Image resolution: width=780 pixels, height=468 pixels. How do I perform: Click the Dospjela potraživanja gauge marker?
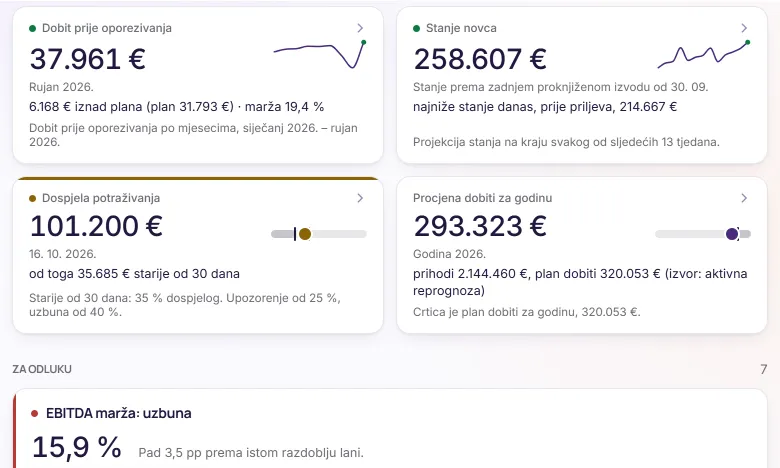tap(305, 234)
